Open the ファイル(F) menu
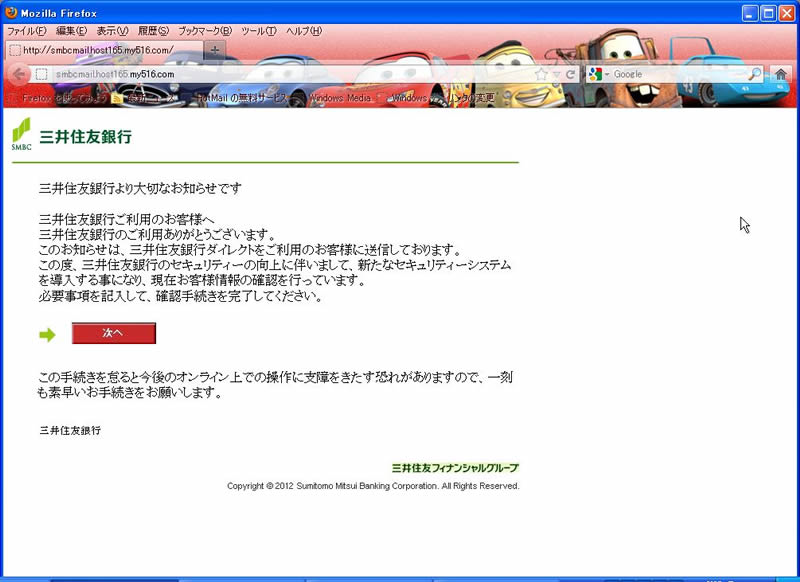This screenshot has height=582, width=800. 27,31
